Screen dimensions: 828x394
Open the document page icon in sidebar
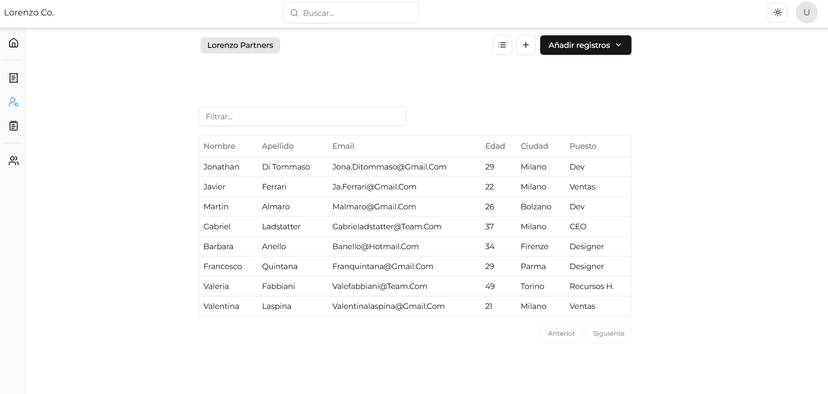pos(14,78)
